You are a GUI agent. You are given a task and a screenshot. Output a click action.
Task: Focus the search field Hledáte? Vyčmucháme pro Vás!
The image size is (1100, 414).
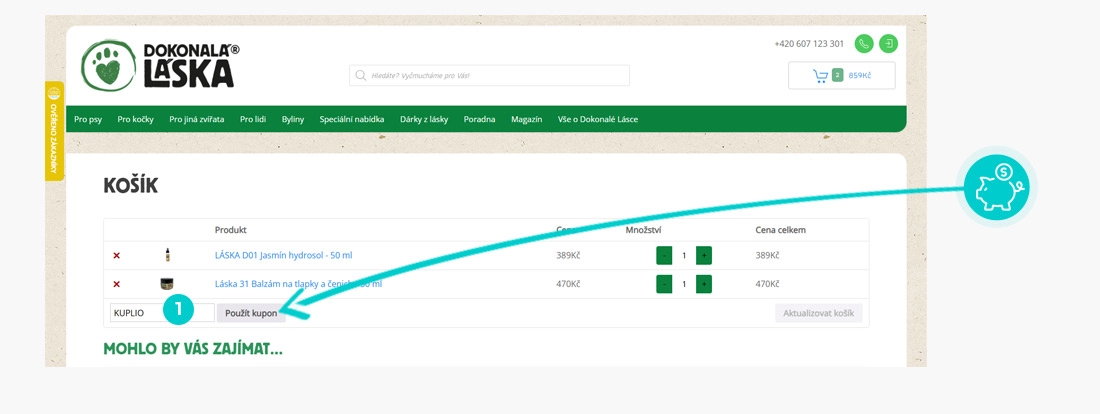tap(489, 75)
